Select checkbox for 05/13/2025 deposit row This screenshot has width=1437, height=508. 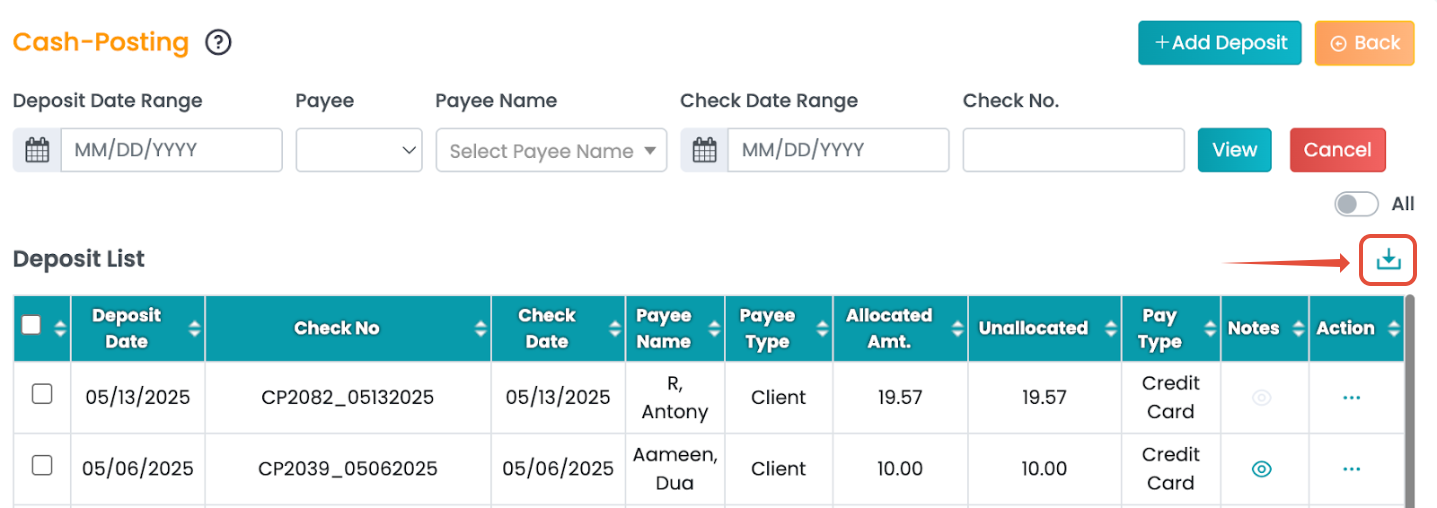42,394
